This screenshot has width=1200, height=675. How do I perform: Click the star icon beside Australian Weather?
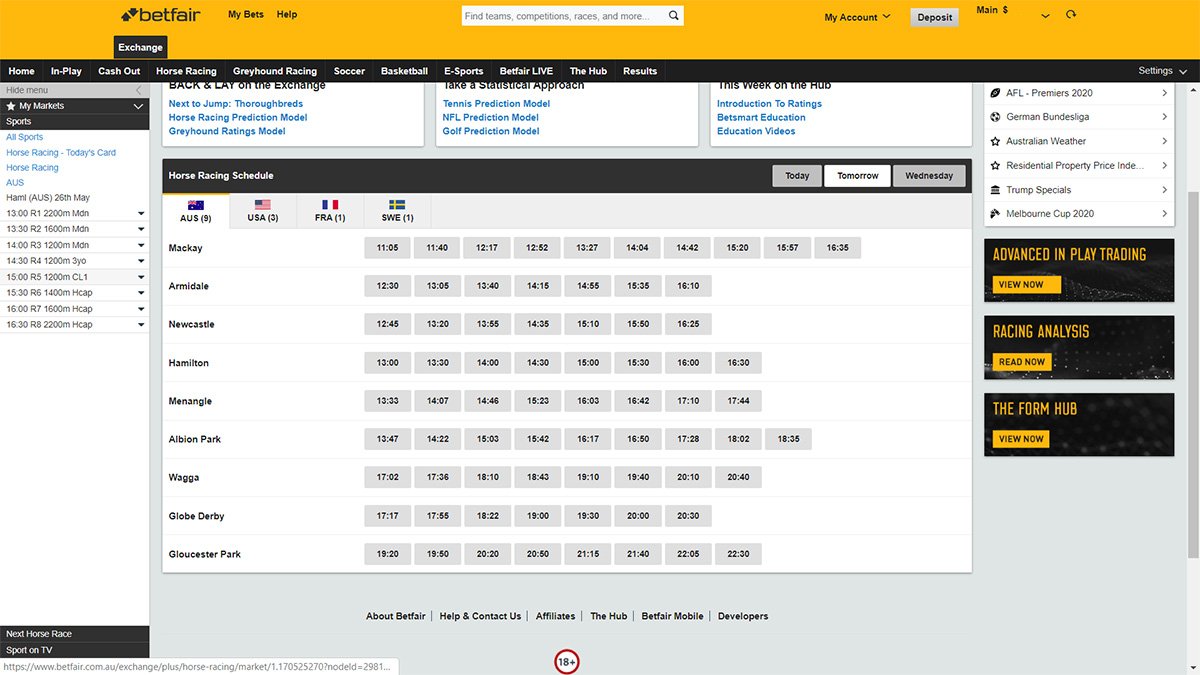(993, 141)
